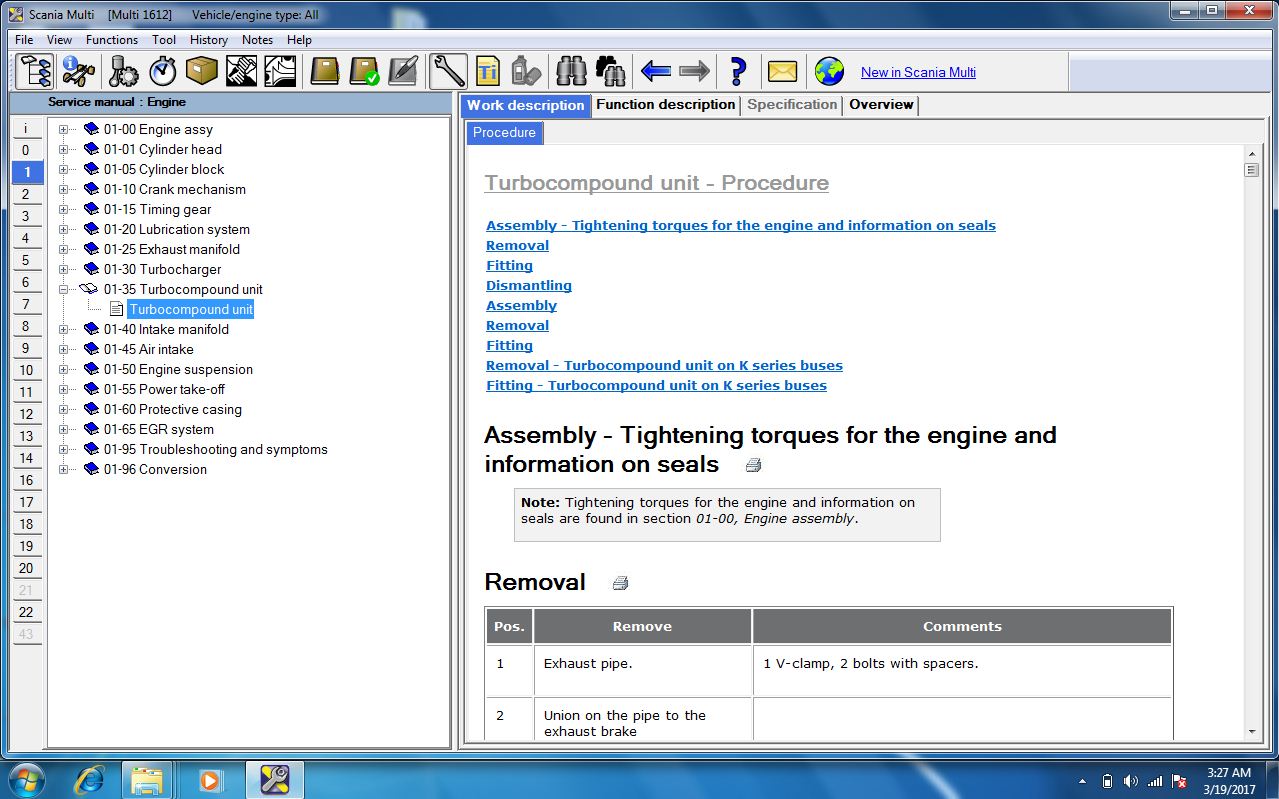
Task: Open the yellow 'Ti' technical information icon
Action: point(487,71)
